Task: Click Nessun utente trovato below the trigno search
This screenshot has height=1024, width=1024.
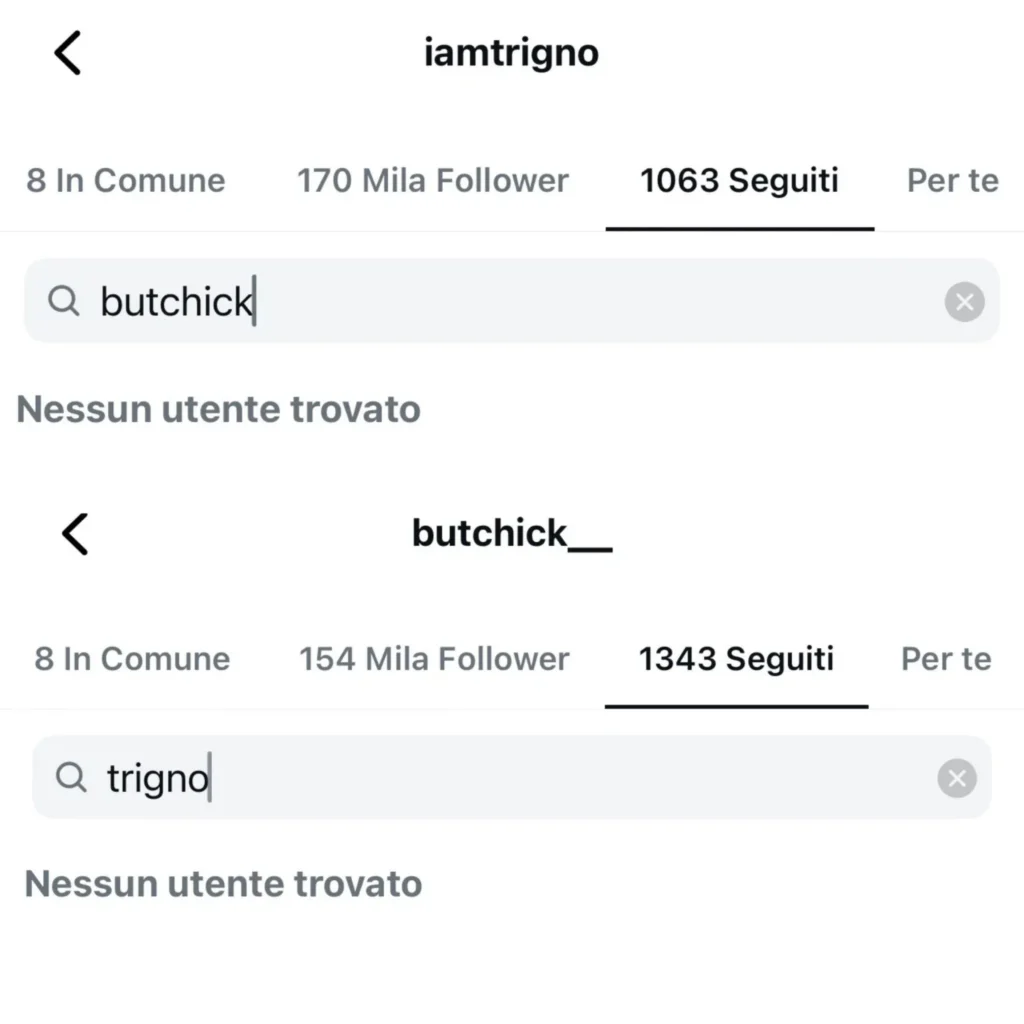Action: (x=223, y=884)
